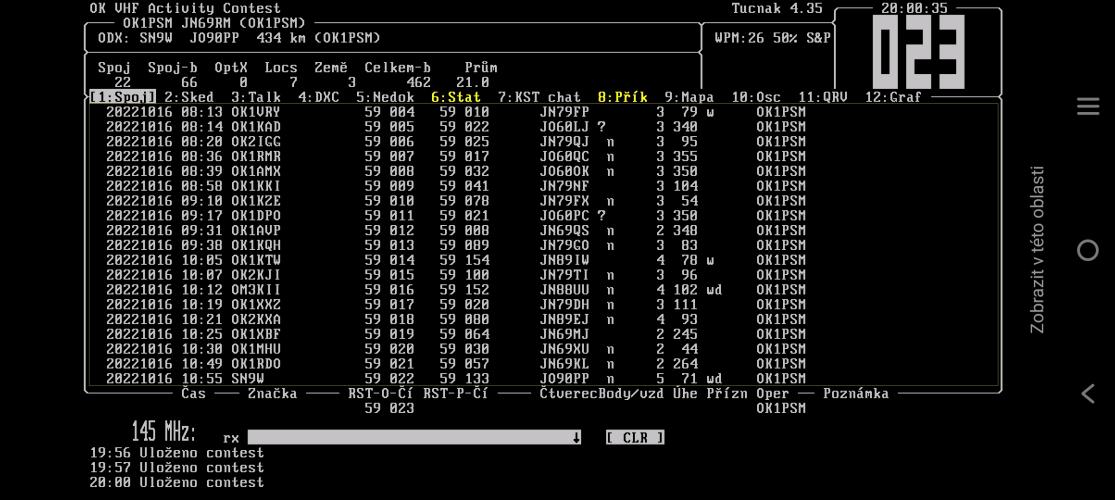This screenshot has height=500, width=1115.
Task: Select the 4:DXC tab
Action: 319,98
